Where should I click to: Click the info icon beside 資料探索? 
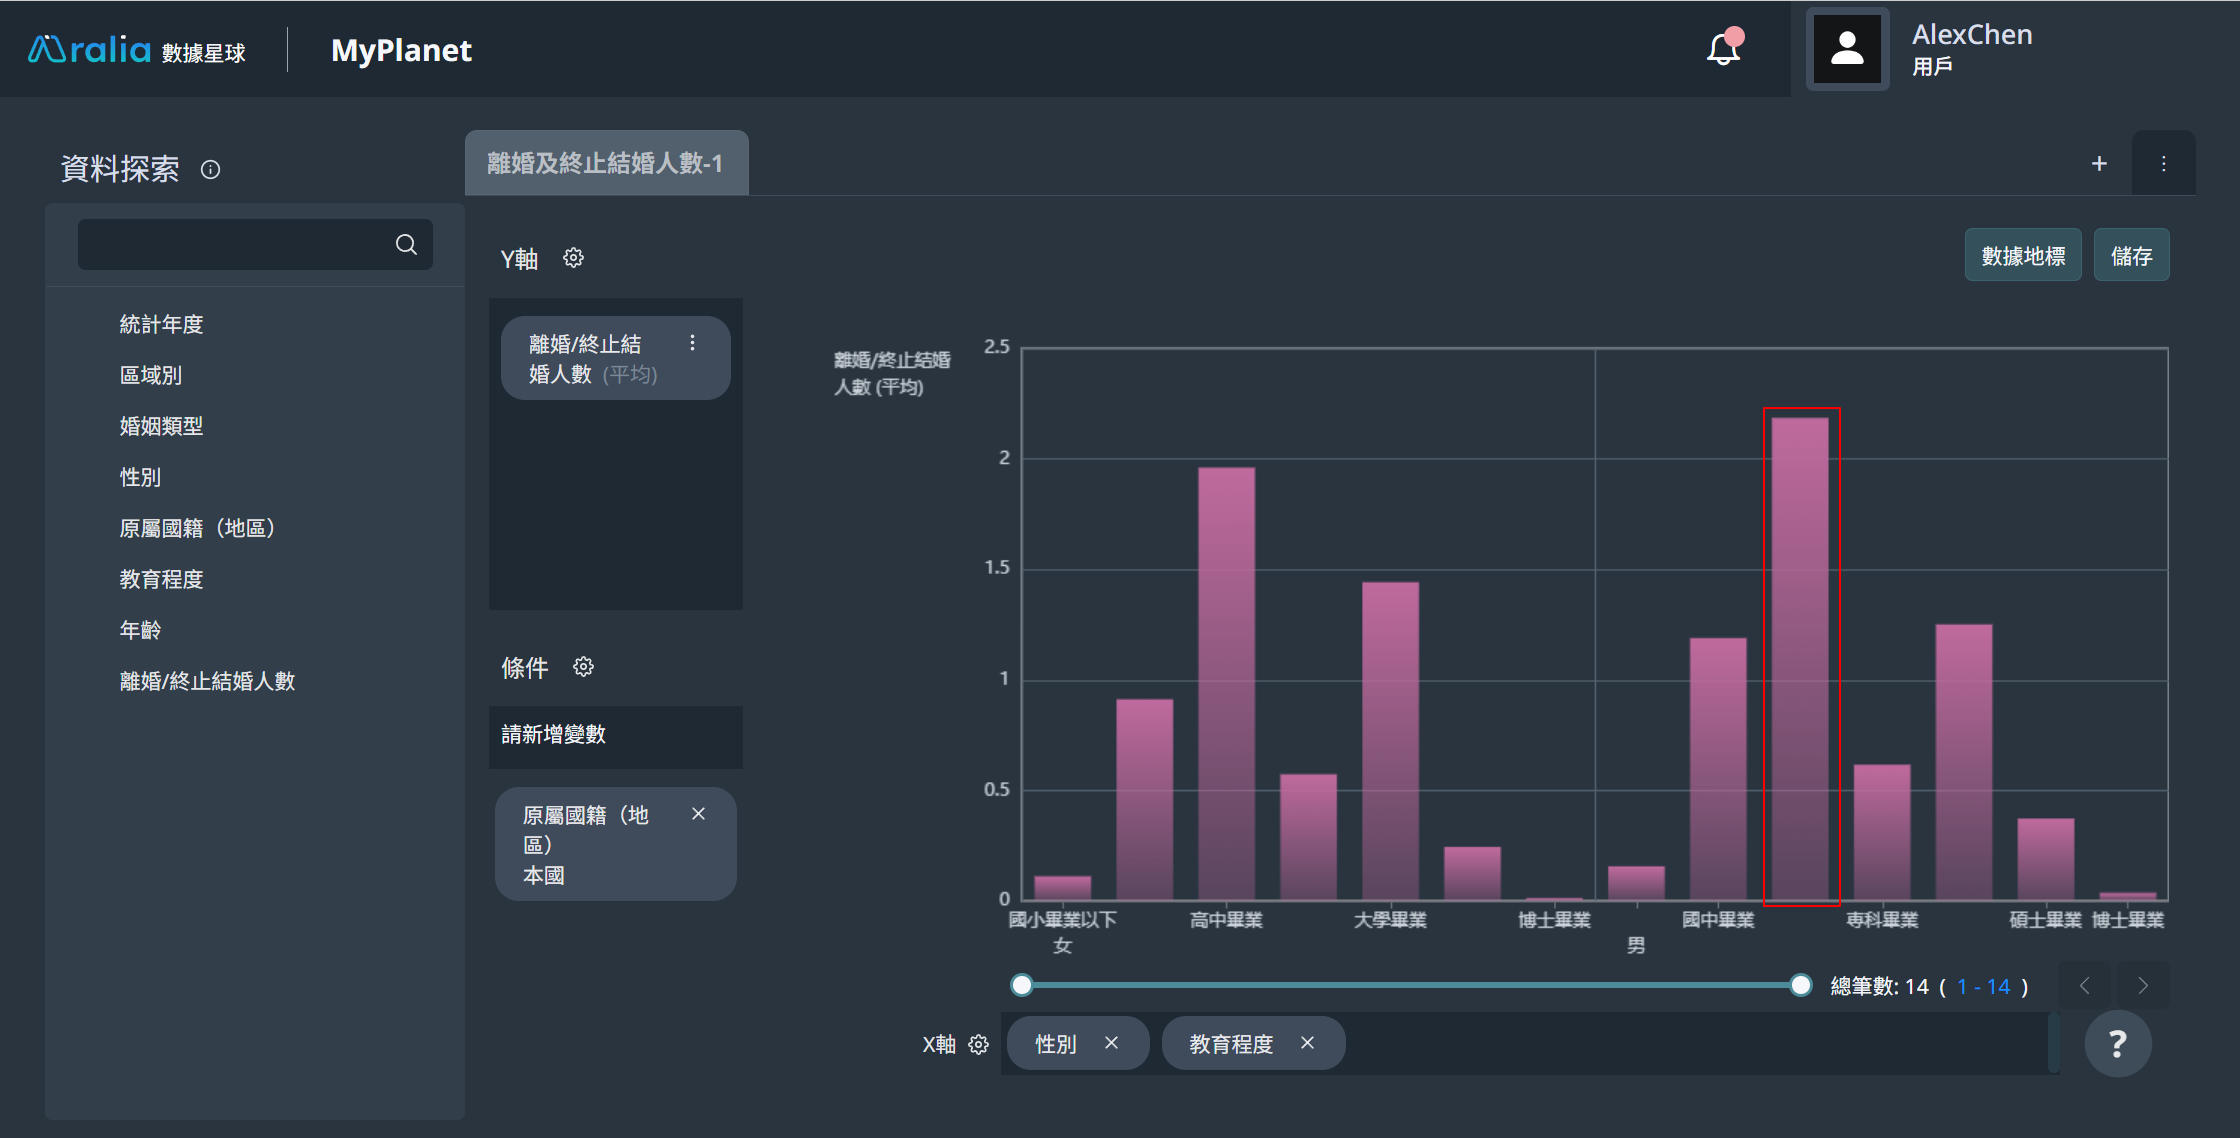(210, 169)
